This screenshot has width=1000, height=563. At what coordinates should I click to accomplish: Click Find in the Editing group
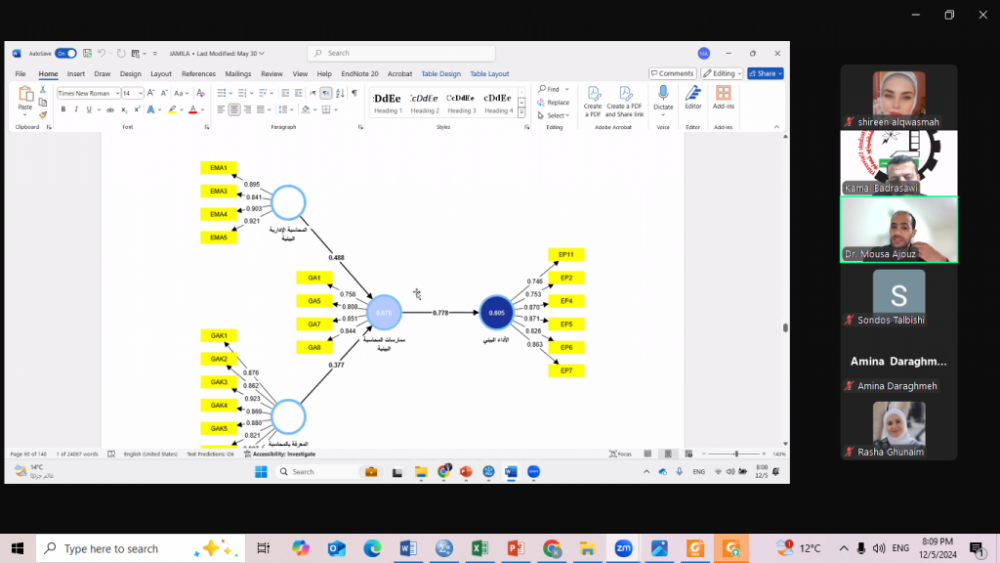(549, 89)
